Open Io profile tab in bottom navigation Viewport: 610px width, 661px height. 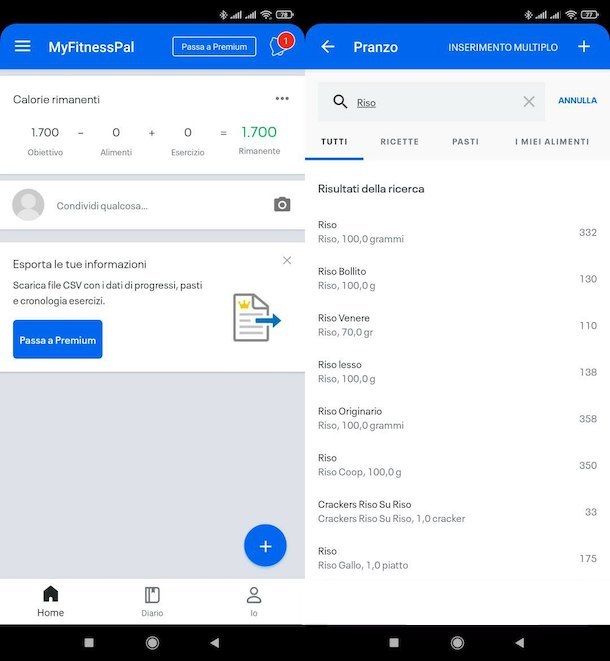(x=254, y=602)
